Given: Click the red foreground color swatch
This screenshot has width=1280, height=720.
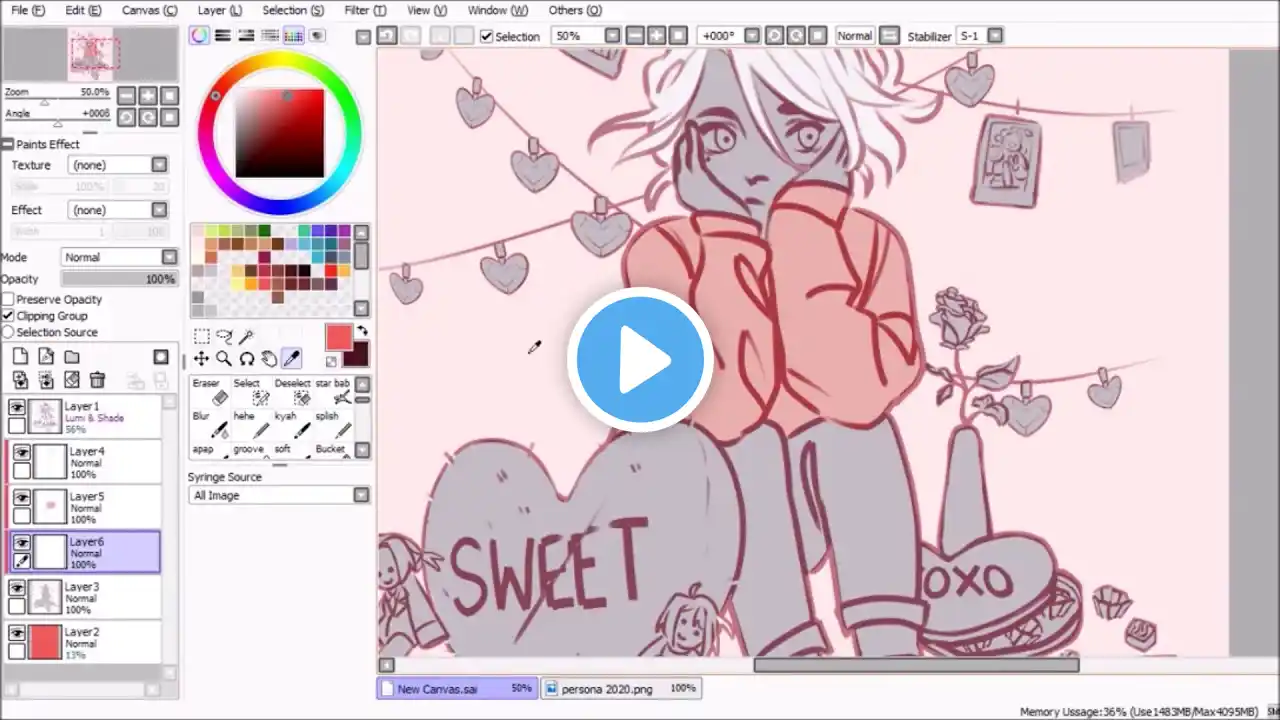Looking at the screenshot, I should coord(339,338).
